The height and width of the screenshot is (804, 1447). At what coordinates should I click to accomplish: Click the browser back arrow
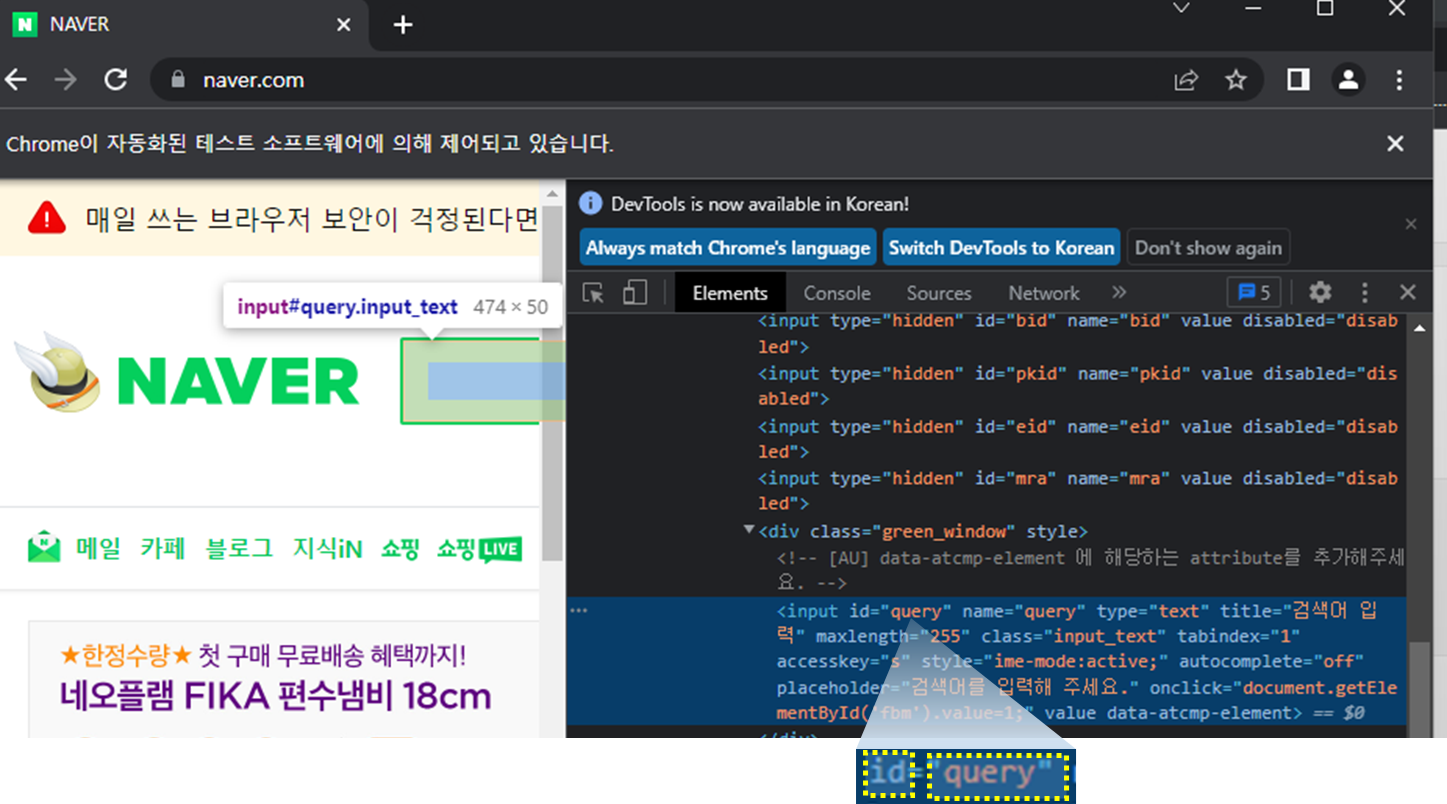click(16, 80)
